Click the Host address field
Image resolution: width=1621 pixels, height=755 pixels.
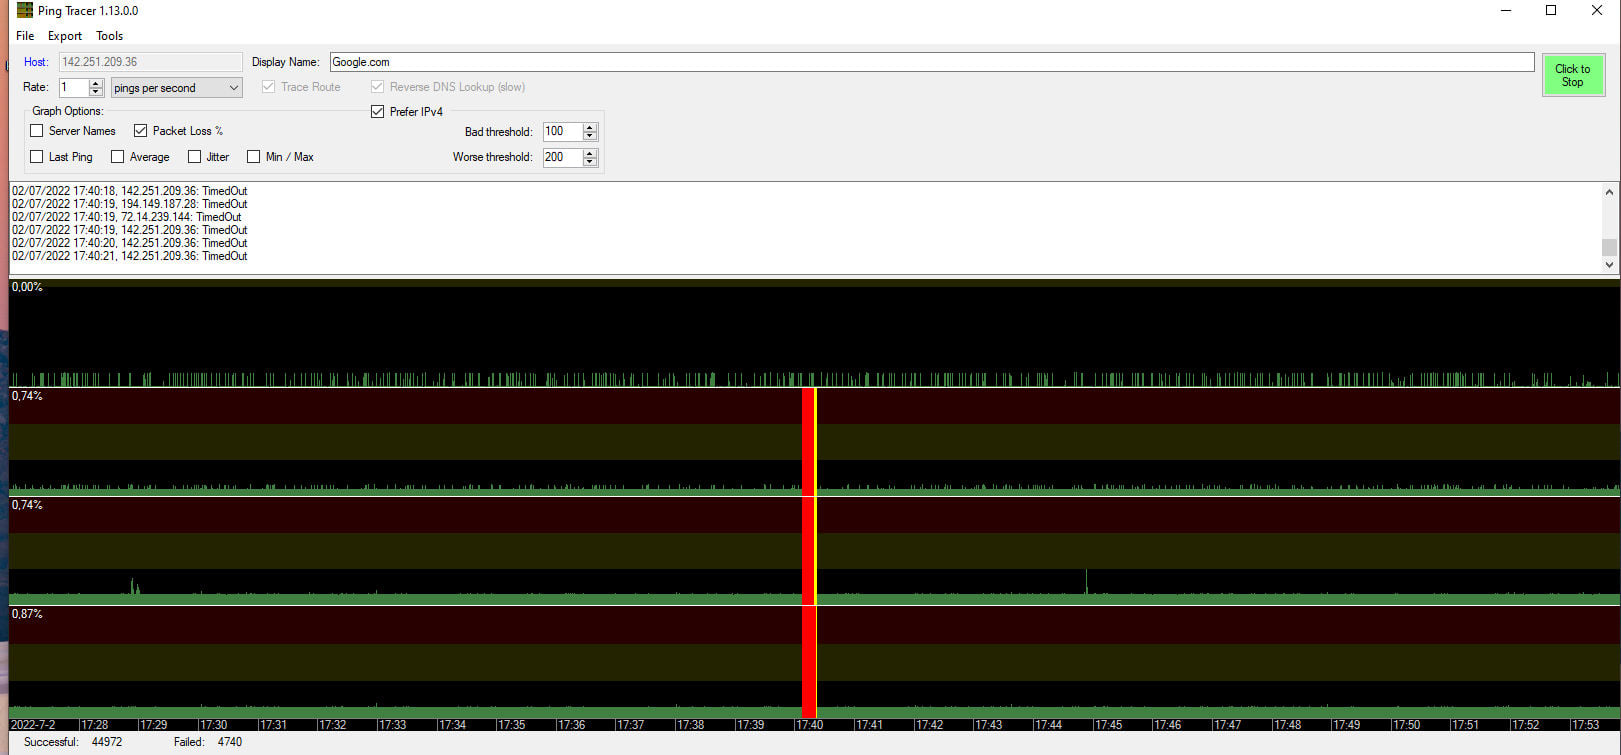pos(150,62)
